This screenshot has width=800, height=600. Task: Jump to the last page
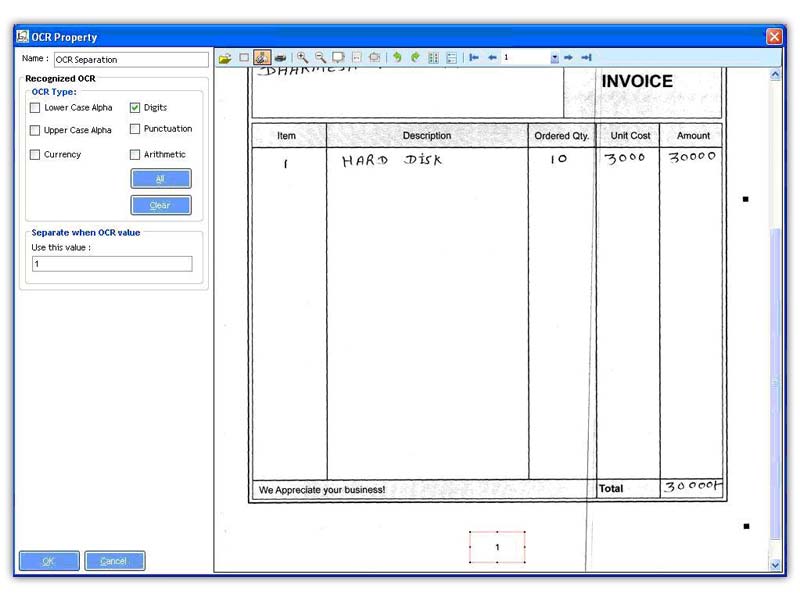click(x=587, y=58)
